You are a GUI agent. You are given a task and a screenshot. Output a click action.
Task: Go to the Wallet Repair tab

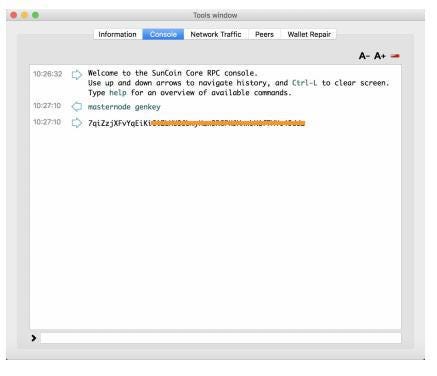click(309, 34)
